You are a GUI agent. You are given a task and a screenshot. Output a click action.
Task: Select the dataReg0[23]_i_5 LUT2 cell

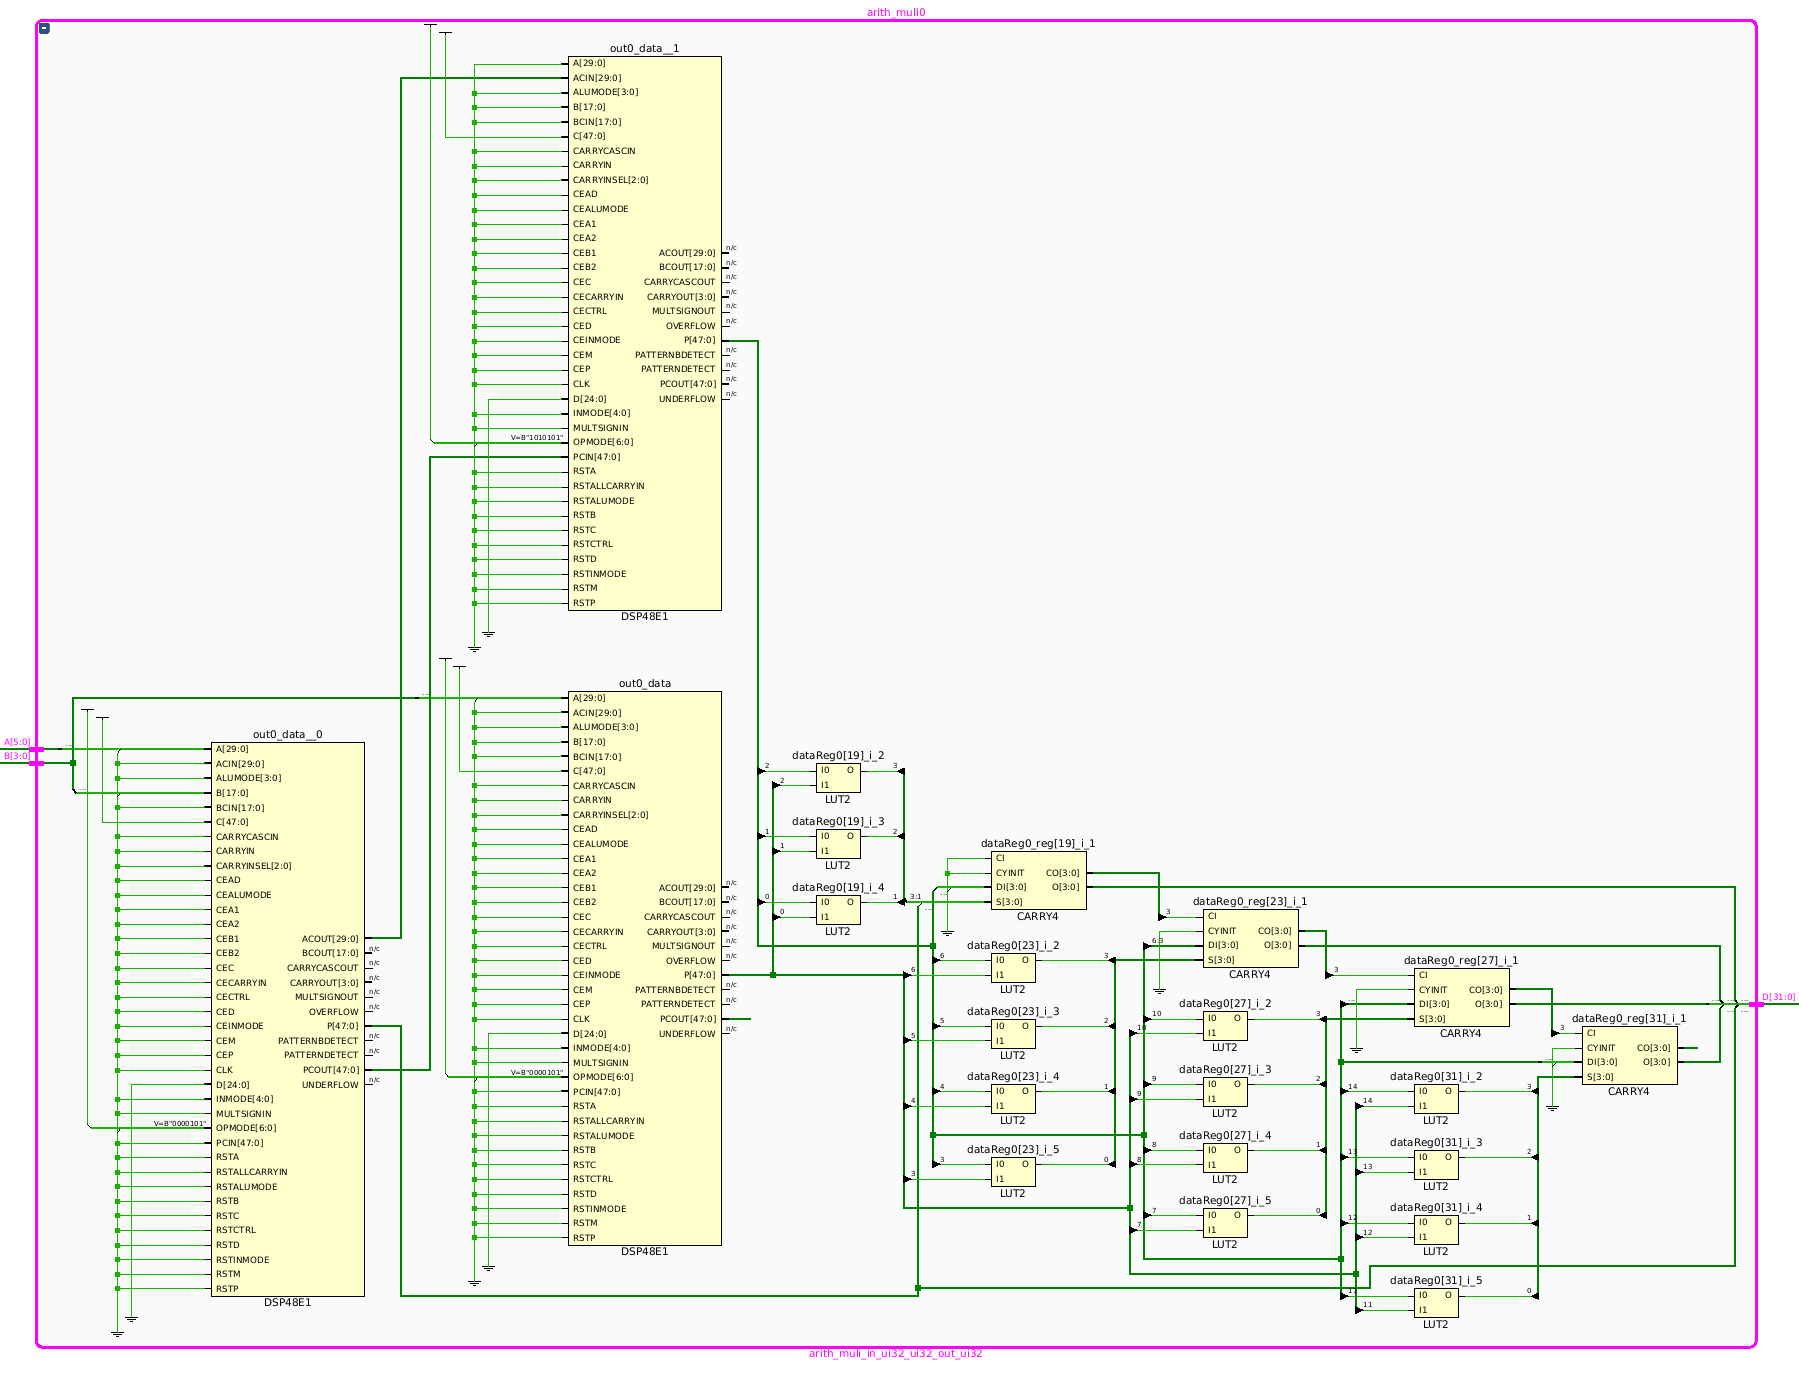[x=1013, y=1172]
